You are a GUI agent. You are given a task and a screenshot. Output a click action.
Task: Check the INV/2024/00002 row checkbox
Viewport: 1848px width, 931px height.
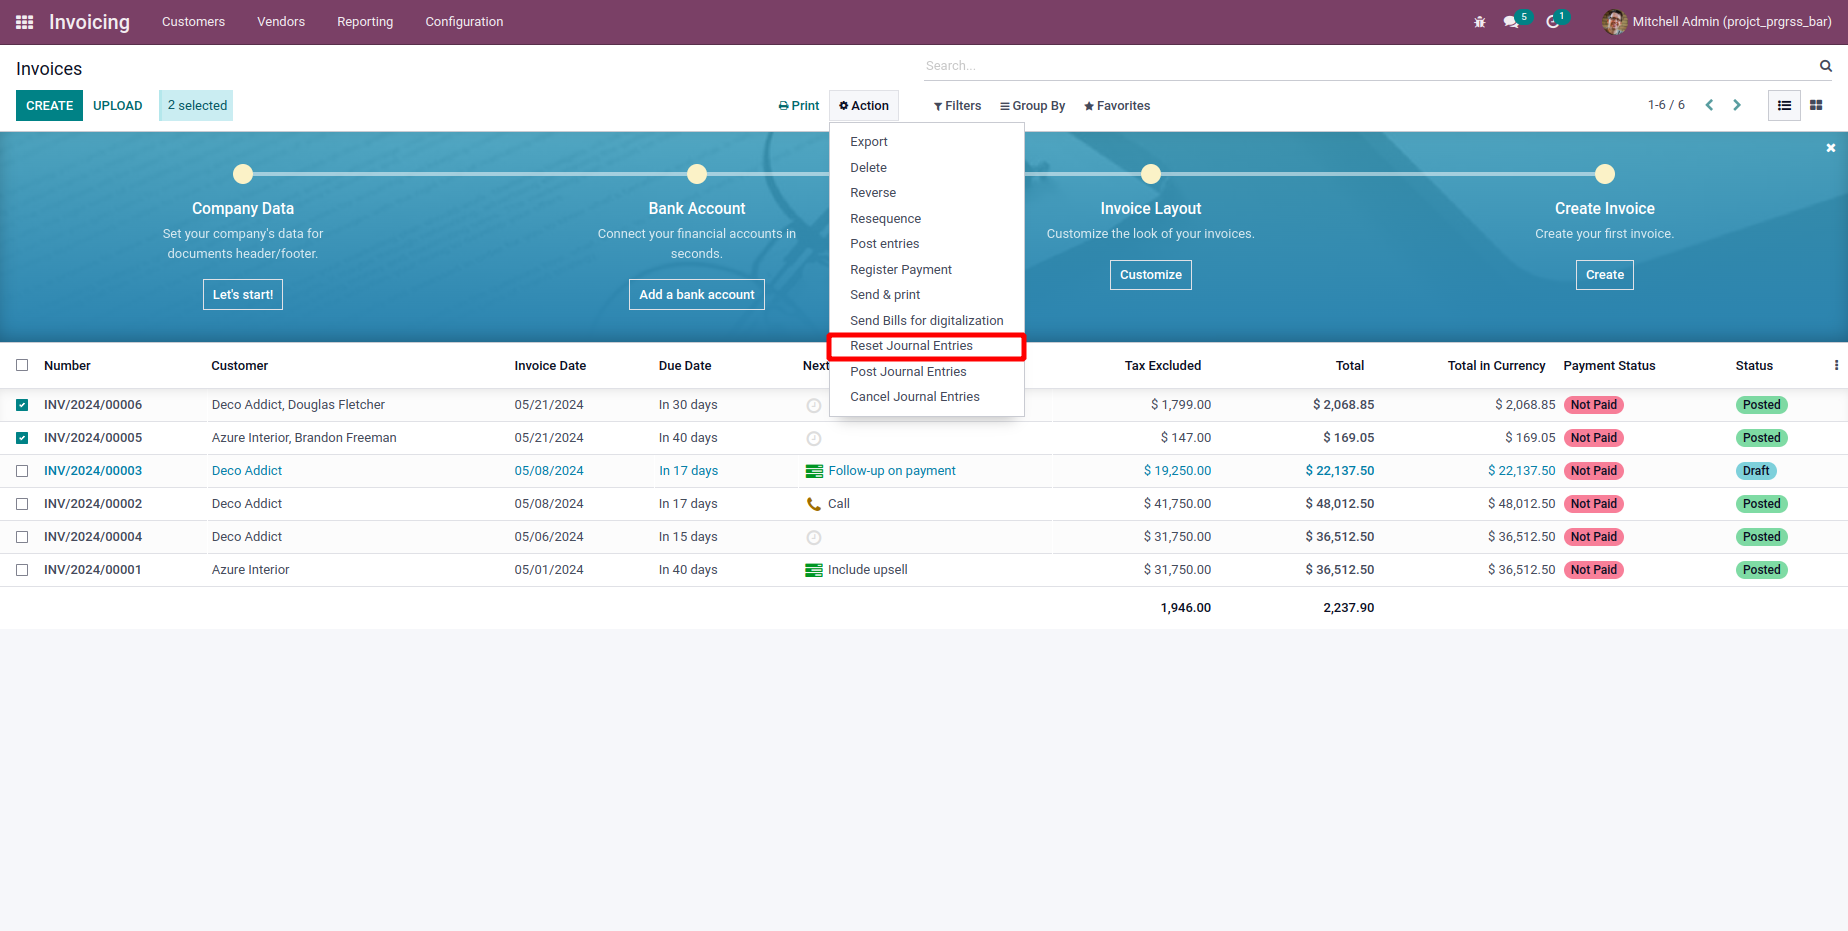22,504
